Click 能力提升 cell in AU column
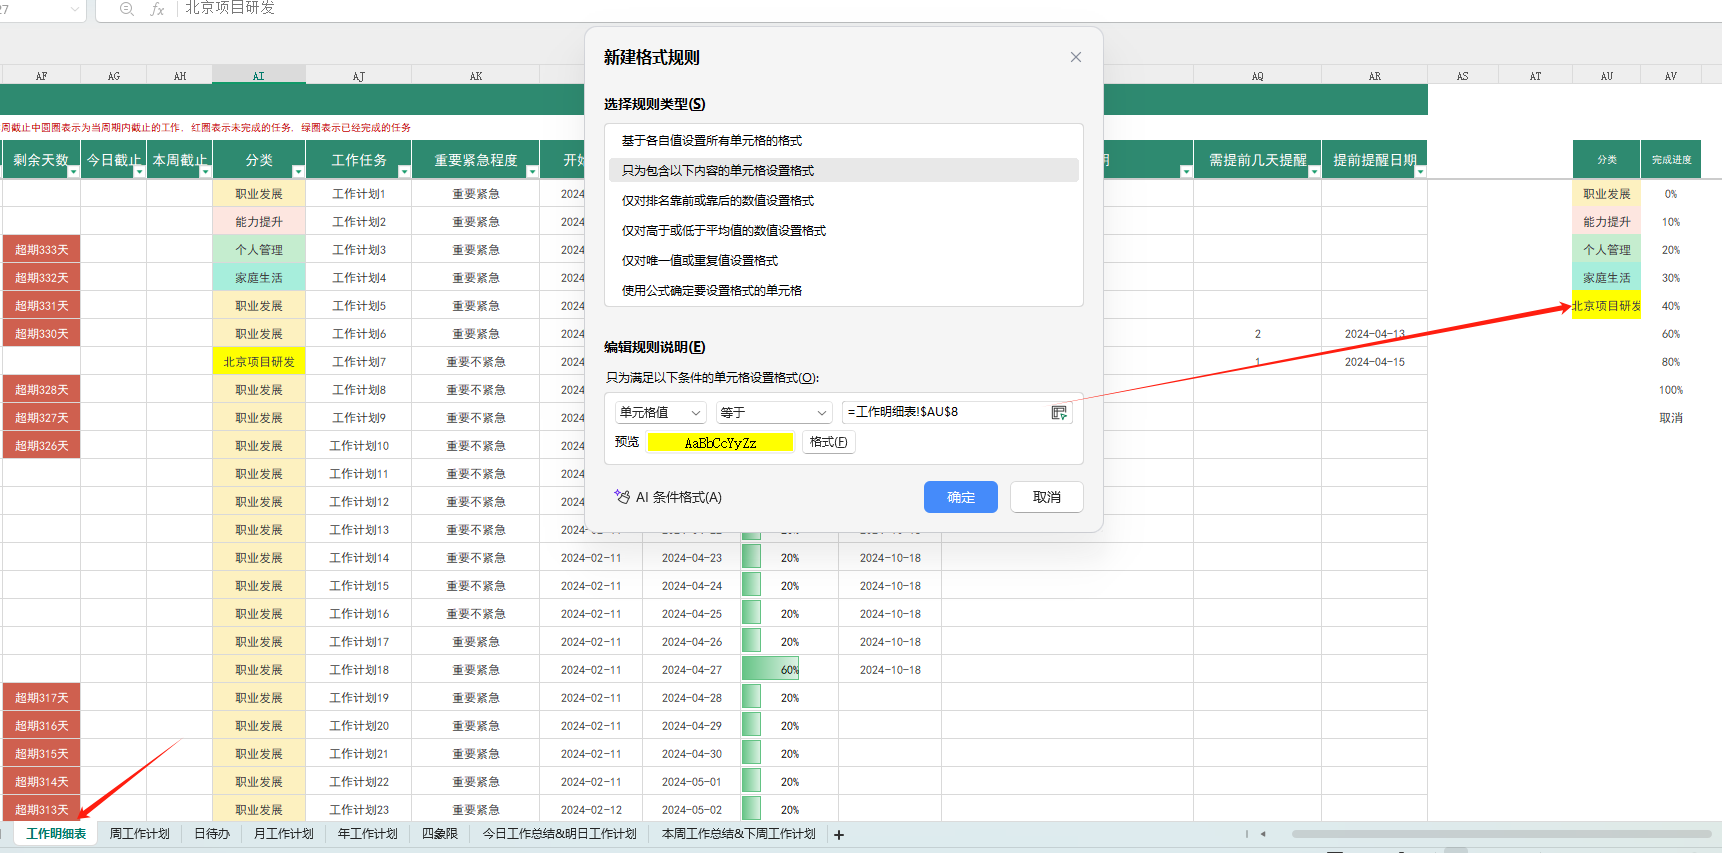The width and height of the screenshot is (1722, 853). [x=1607, y=222]
